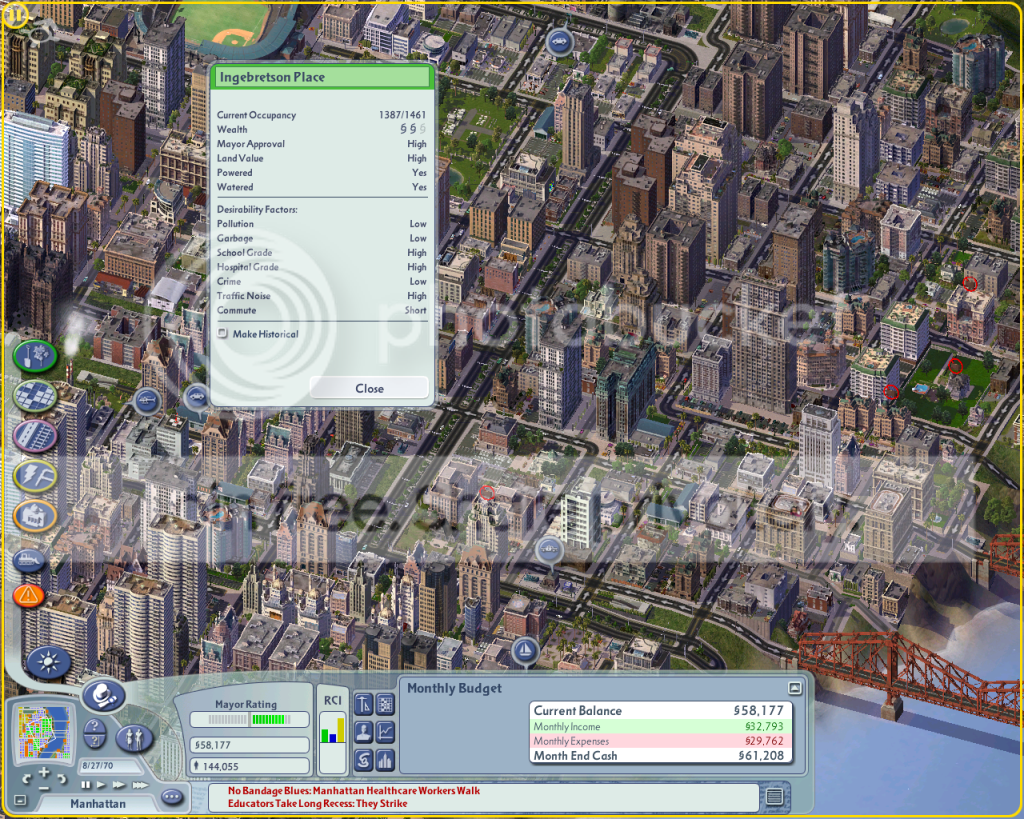Click the helicopter bubble icon on map
The height and width of the screenshot is (819, 1024).
[x=147, y=400]
